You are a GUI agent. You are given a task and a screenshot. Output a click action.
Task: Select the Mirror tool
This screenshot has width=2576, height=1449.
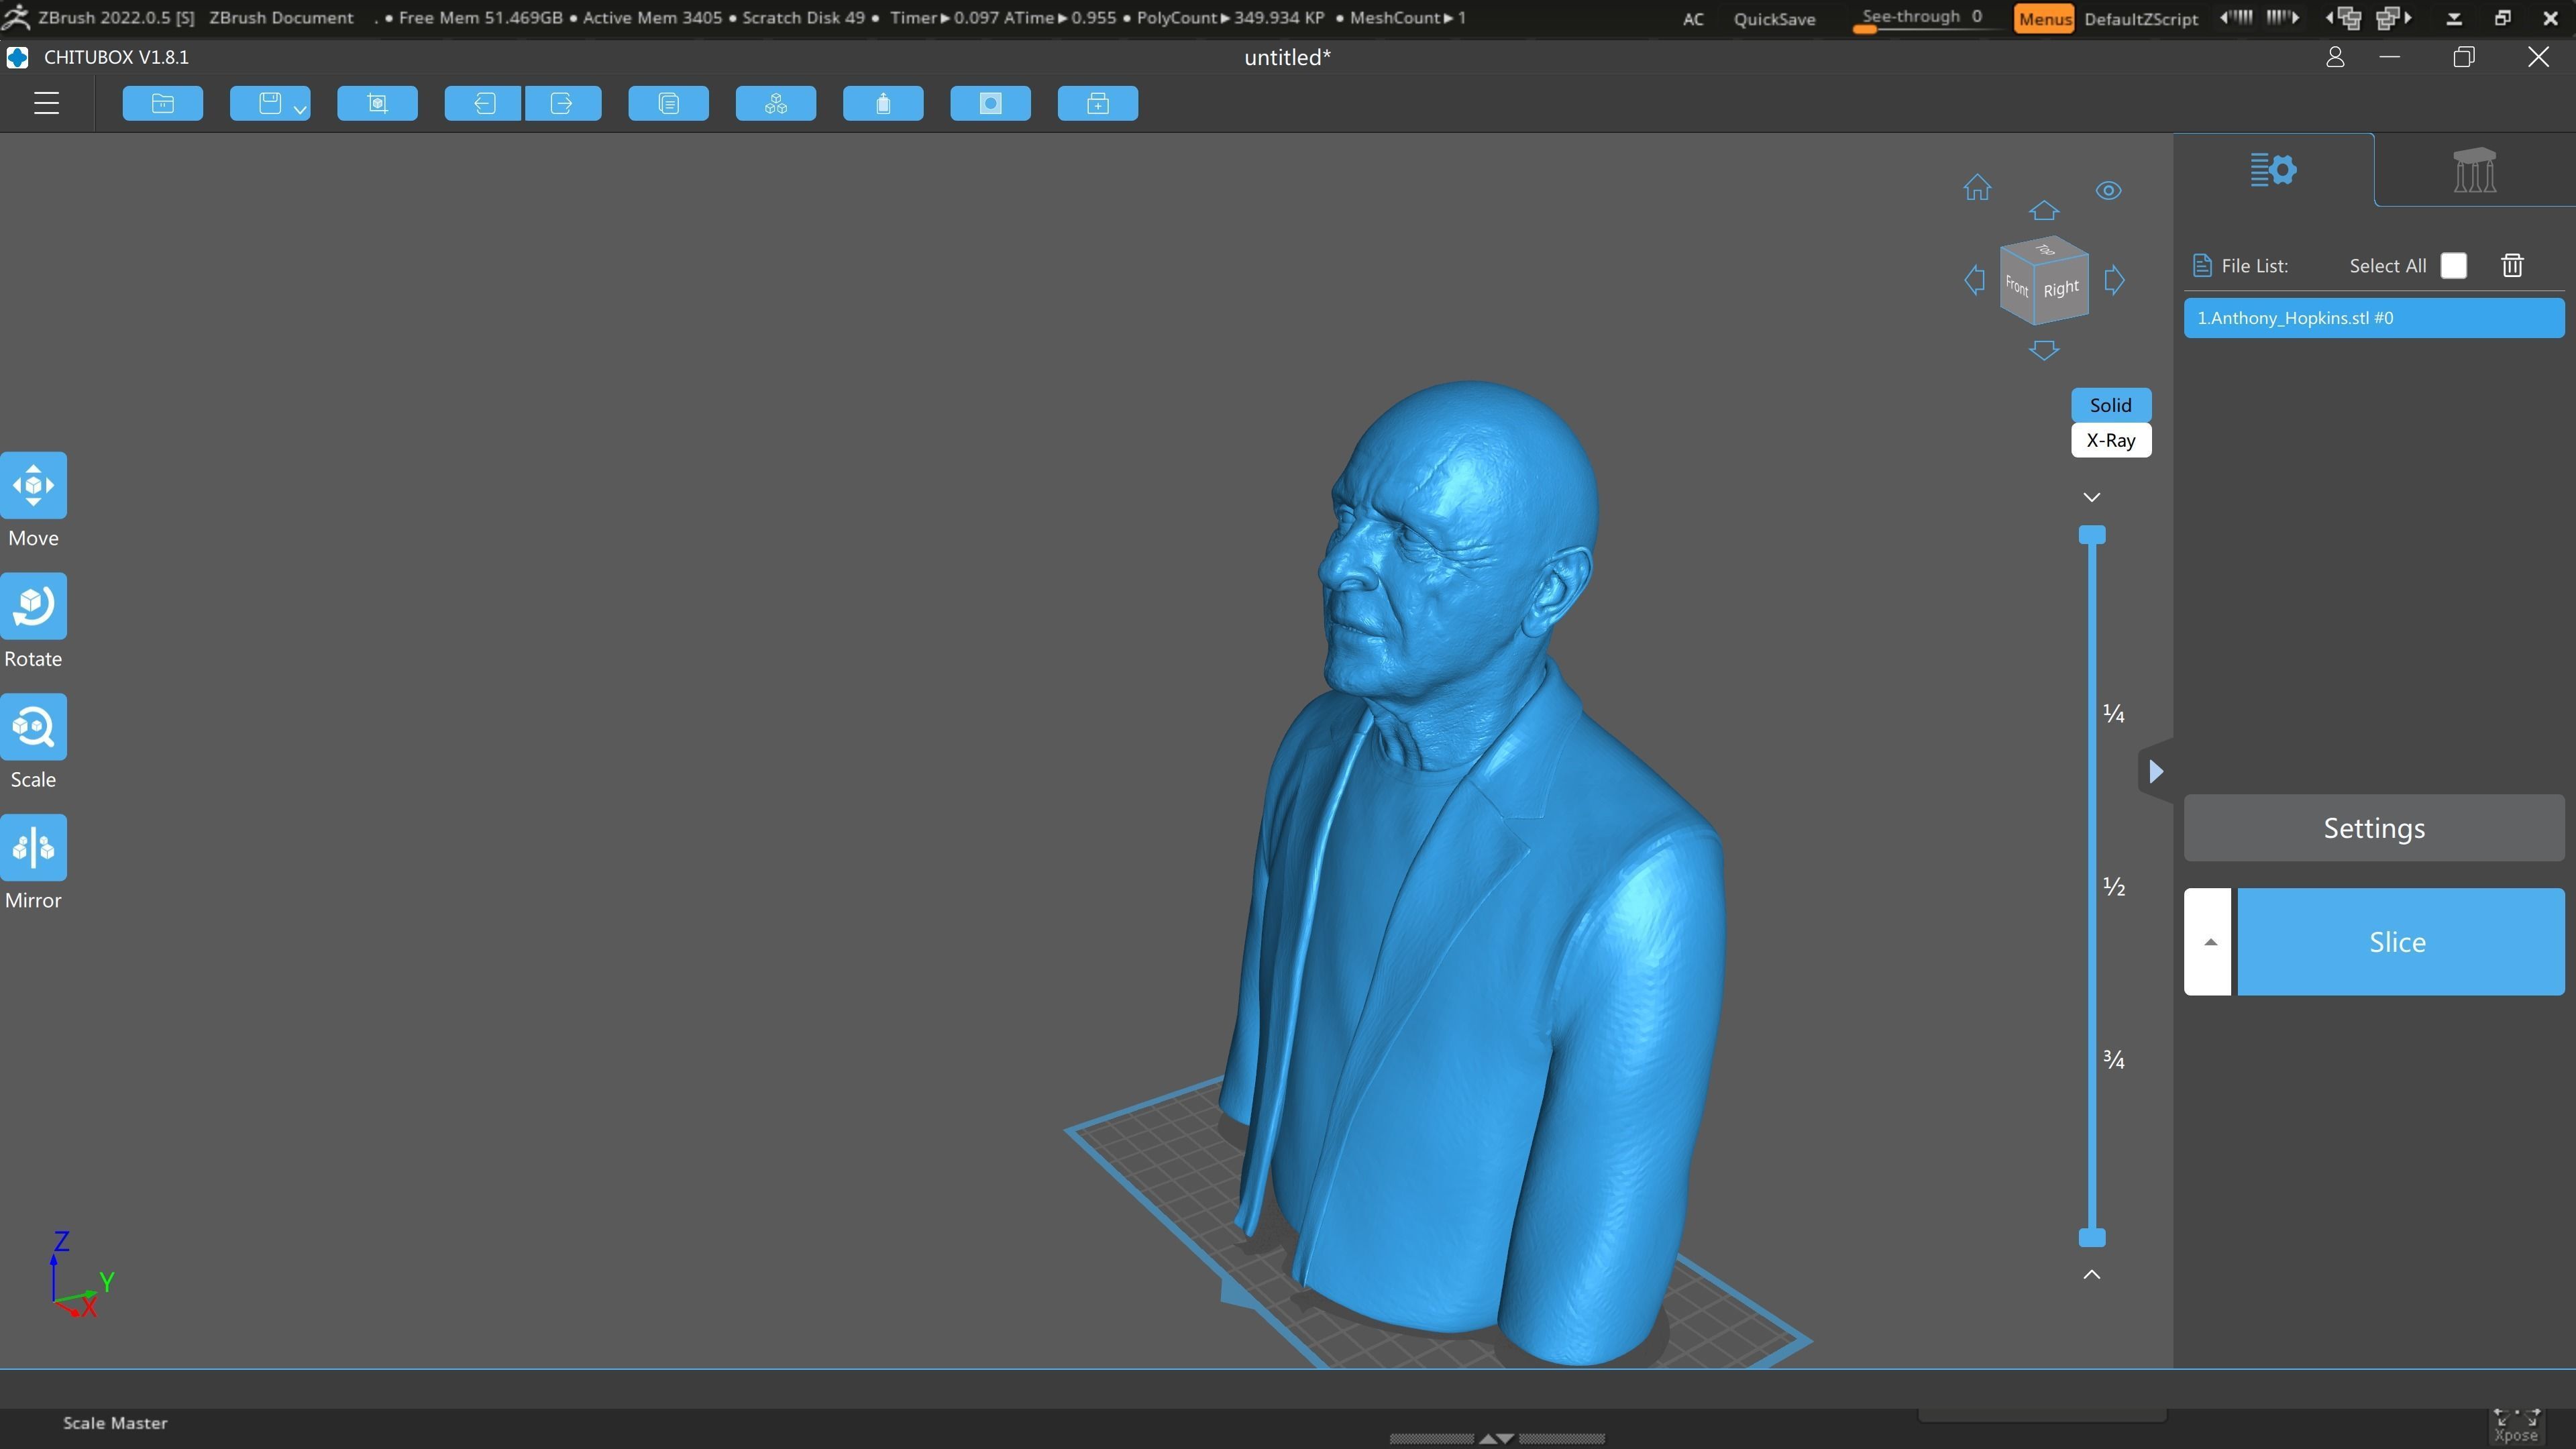(x=33, y=848)
